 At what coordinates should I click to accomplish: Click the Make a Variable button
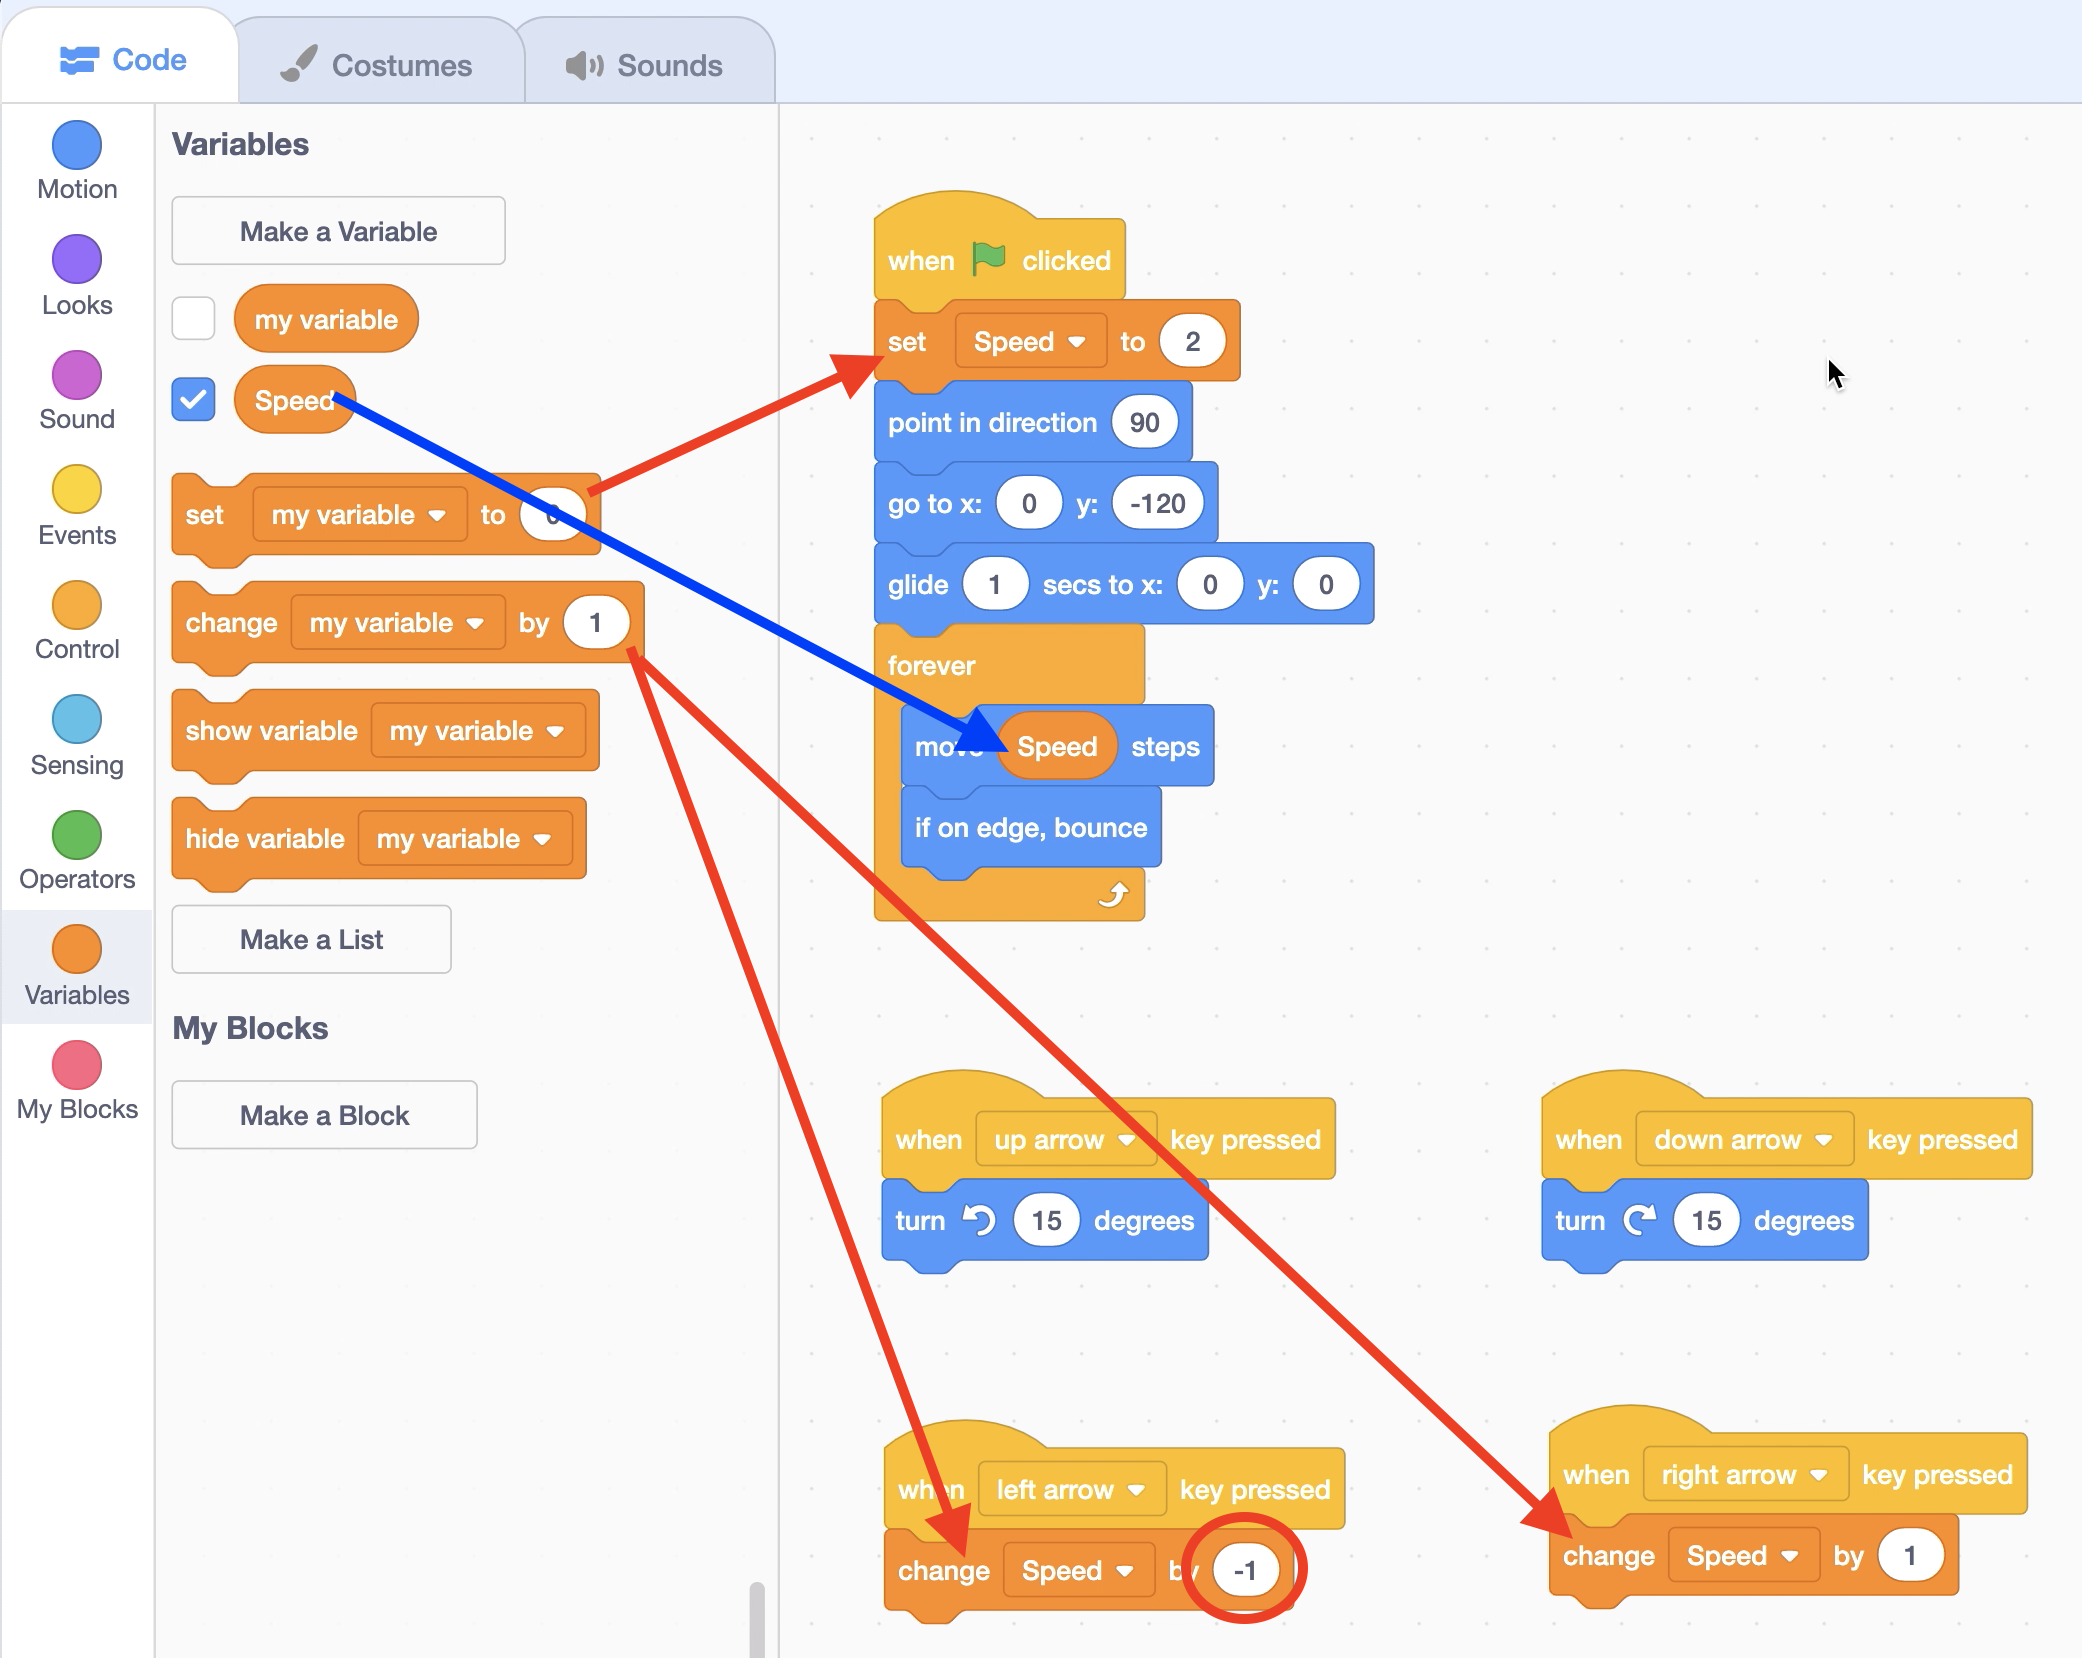(338, 231)
